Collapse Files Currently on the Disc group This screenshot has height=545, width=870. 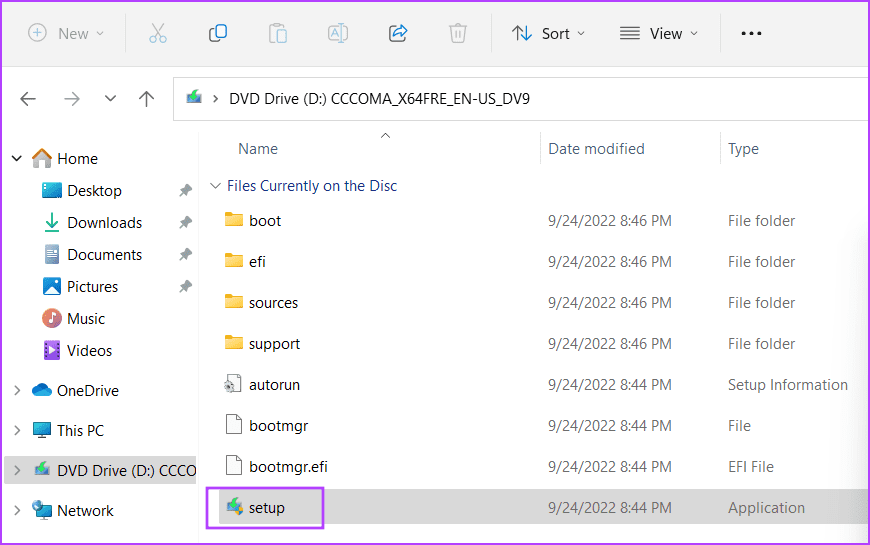215,186
